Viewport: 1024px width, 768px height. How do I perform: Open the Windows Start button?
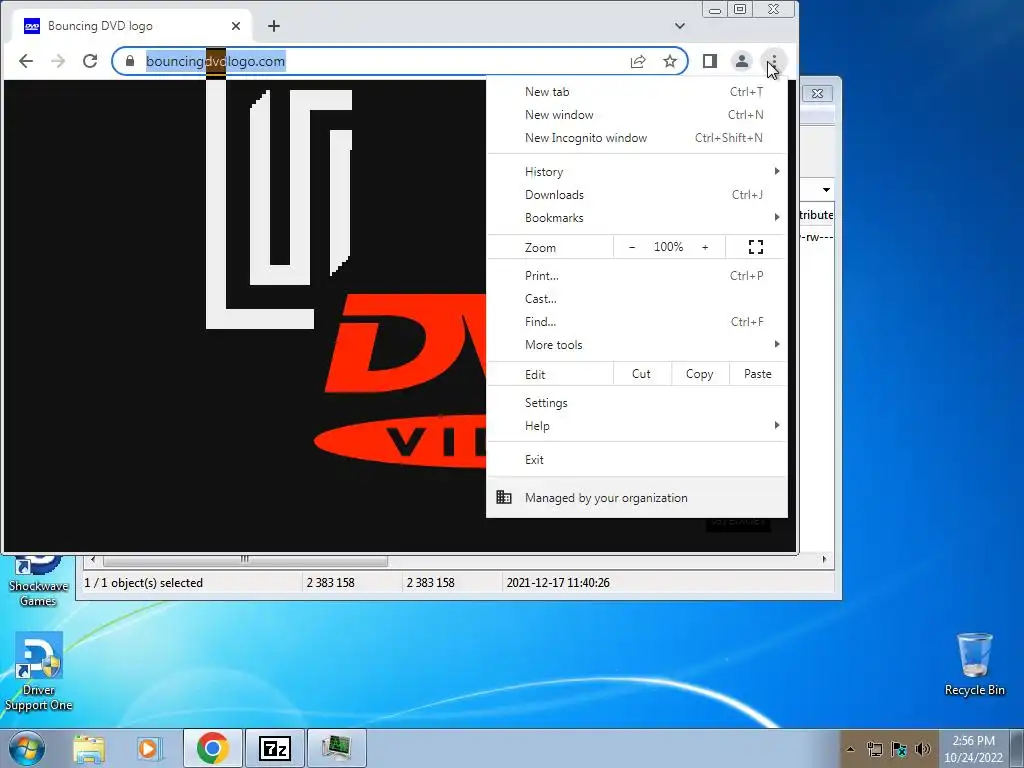[x=26, y=748]
